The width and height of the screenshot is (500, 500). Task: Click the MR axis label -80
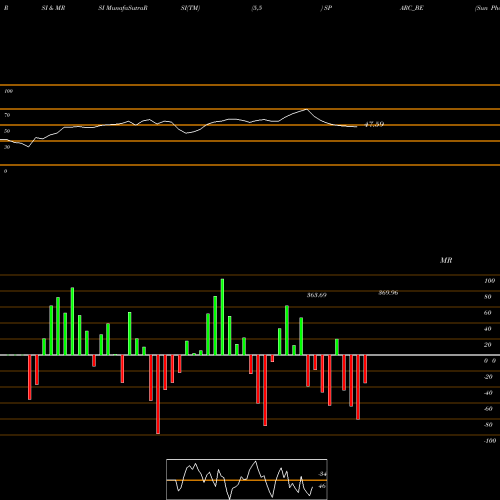[x=488, y=425]
